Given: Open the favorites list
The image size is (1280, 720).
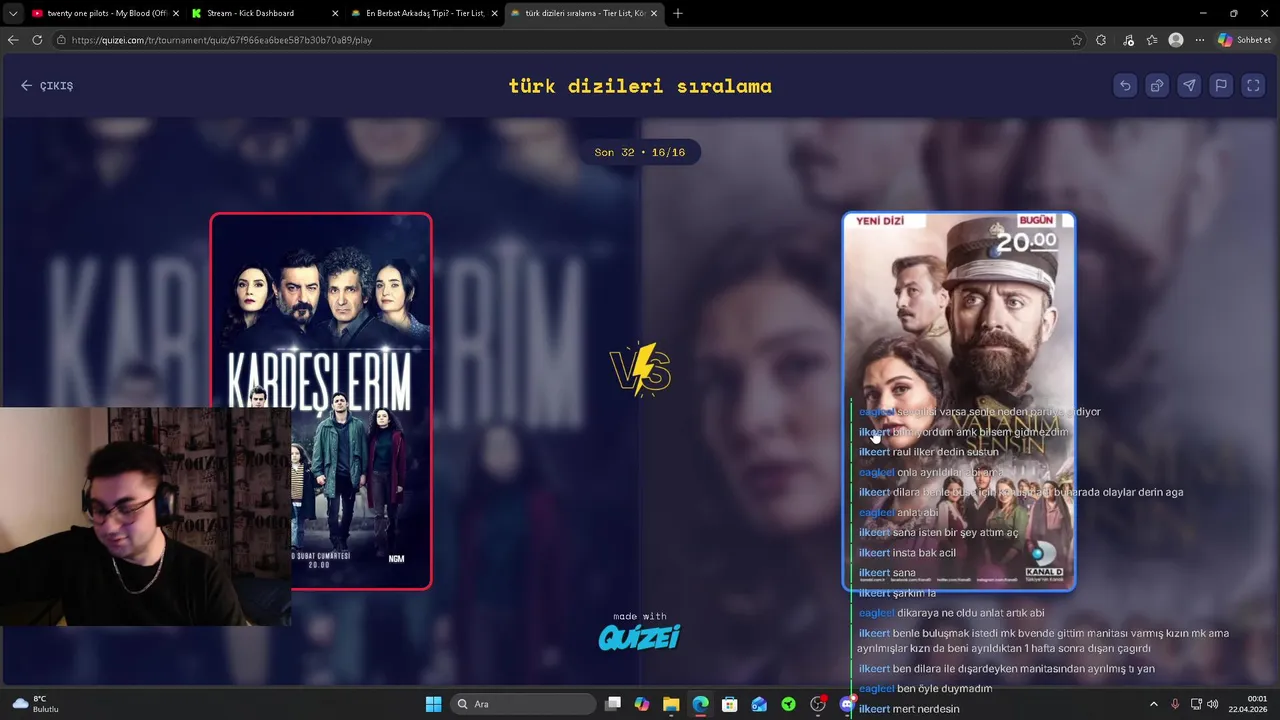Looking at the screenshot, I should pyautogui.click(x=1152, y=40).
